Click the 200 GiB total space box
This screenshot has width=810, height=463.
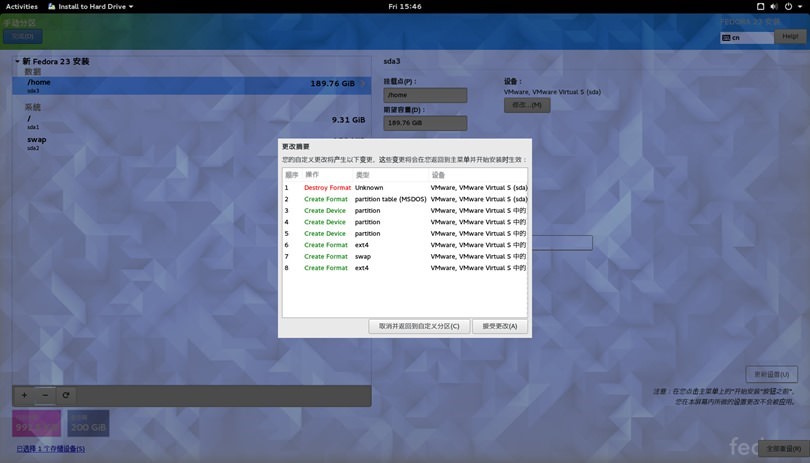88,423
